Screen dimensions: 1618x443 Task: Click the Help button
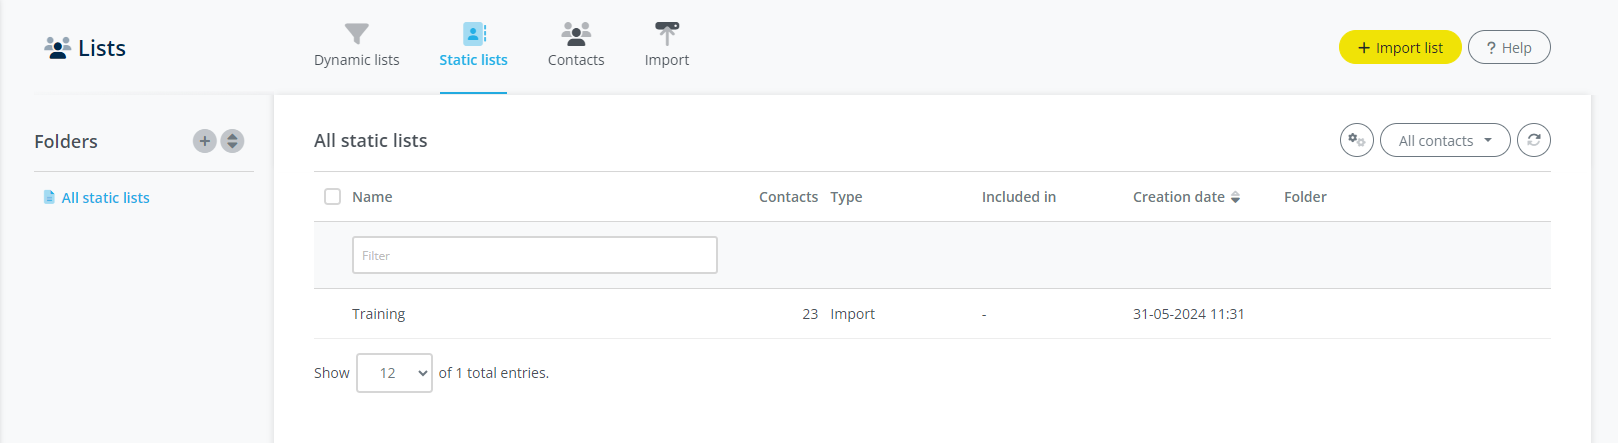pos(1508,48)
